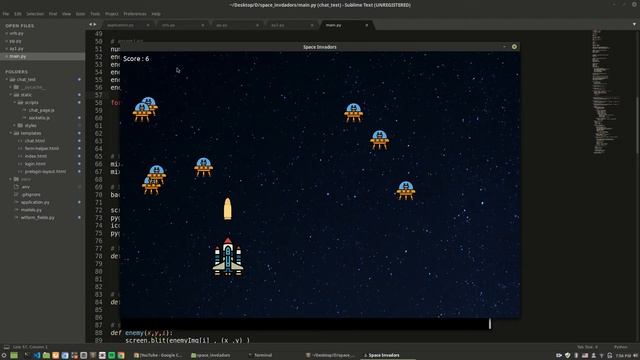Go to previous tab with left arrow
The height and width of the screenshot is (360, 640).
91,25
